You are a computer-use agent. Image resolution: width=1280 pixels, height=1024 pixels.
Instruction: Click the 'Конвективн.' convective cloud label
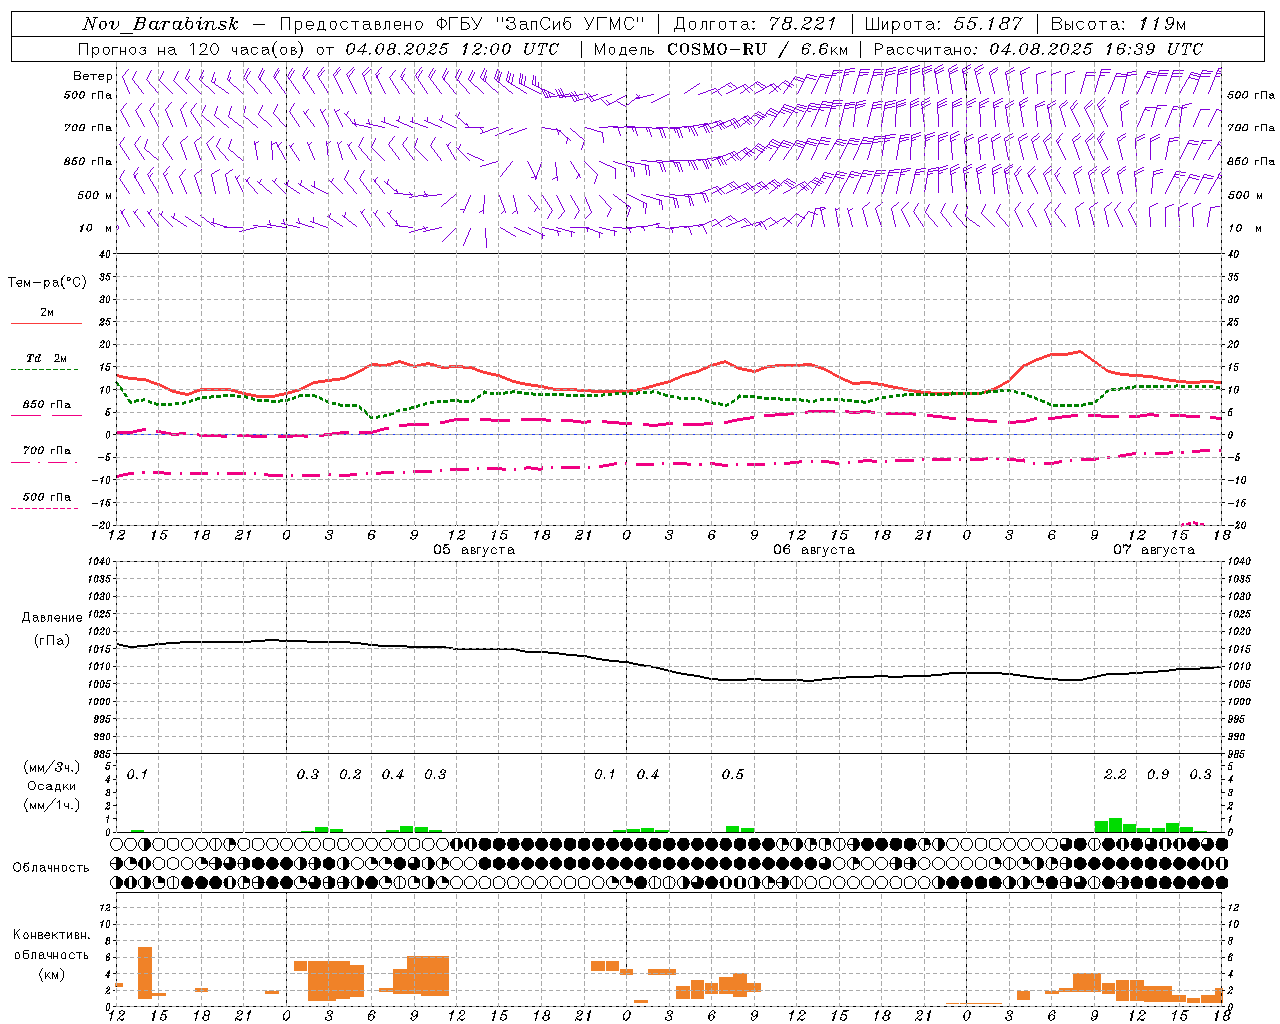pos(52,935)
